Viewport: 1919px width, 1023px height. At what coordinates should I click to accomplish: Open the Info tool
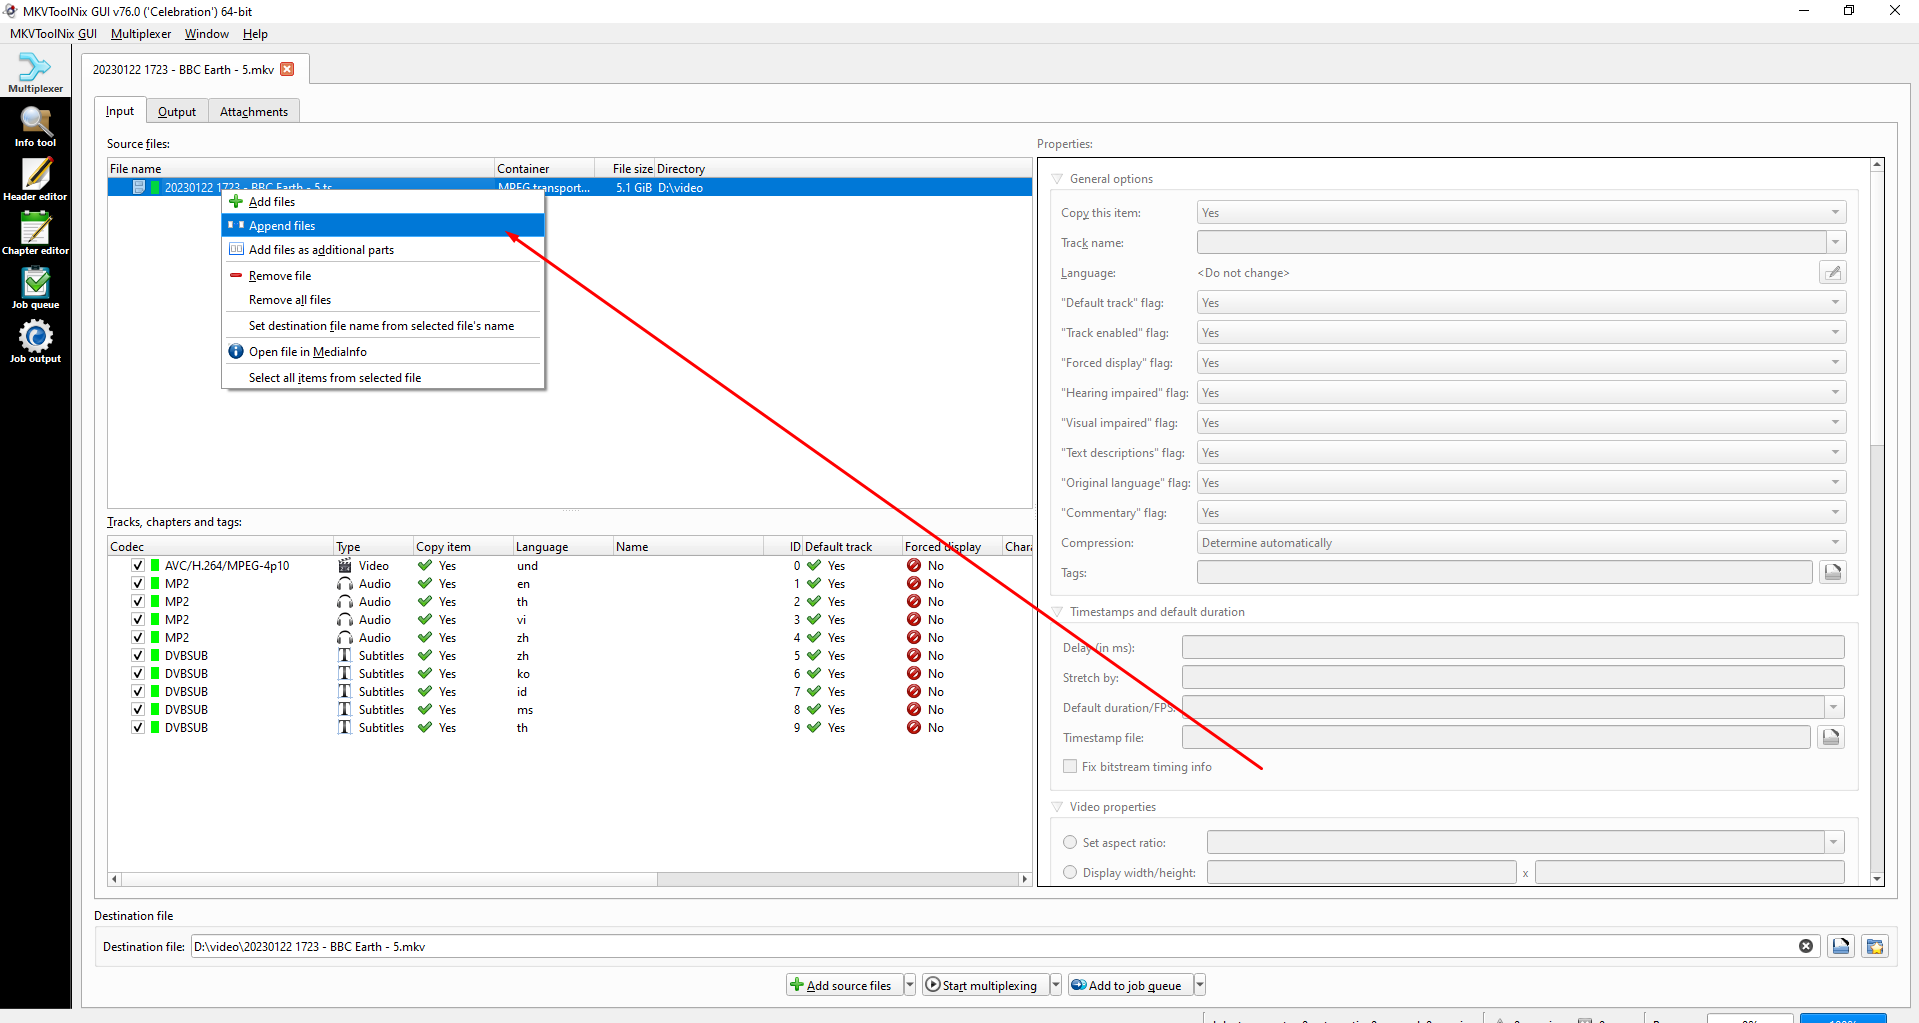click(35, 128)
